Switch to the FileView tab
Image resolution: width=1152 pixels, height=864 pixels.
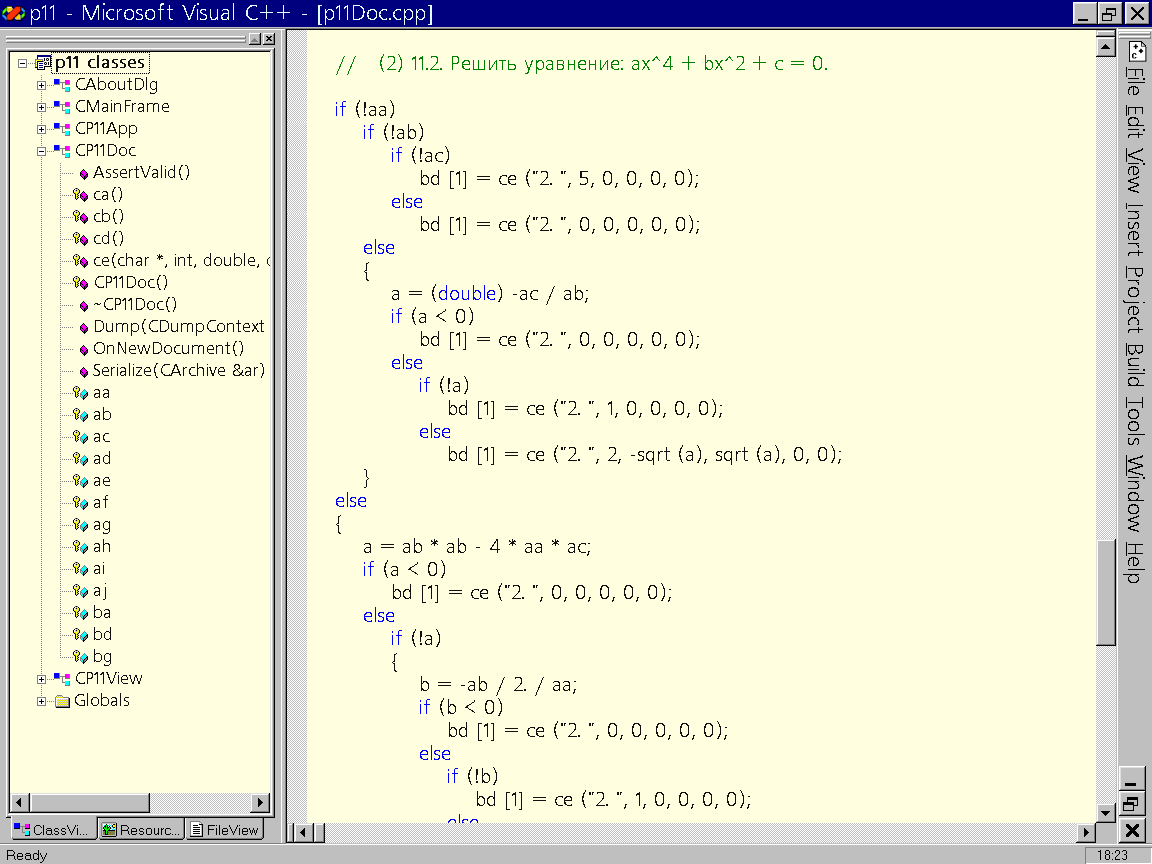click(x=225, y=830)
